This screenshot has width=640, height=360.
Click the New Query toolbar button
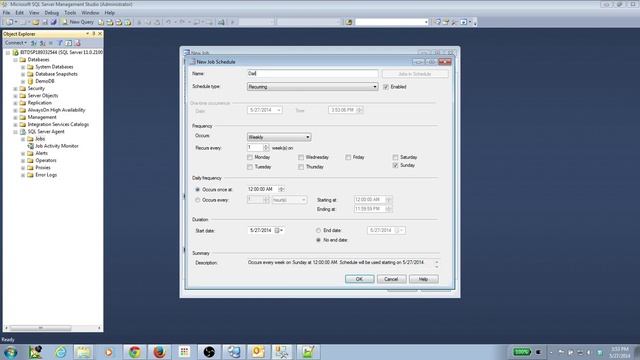pyautogui.click(x=78, y=22)
